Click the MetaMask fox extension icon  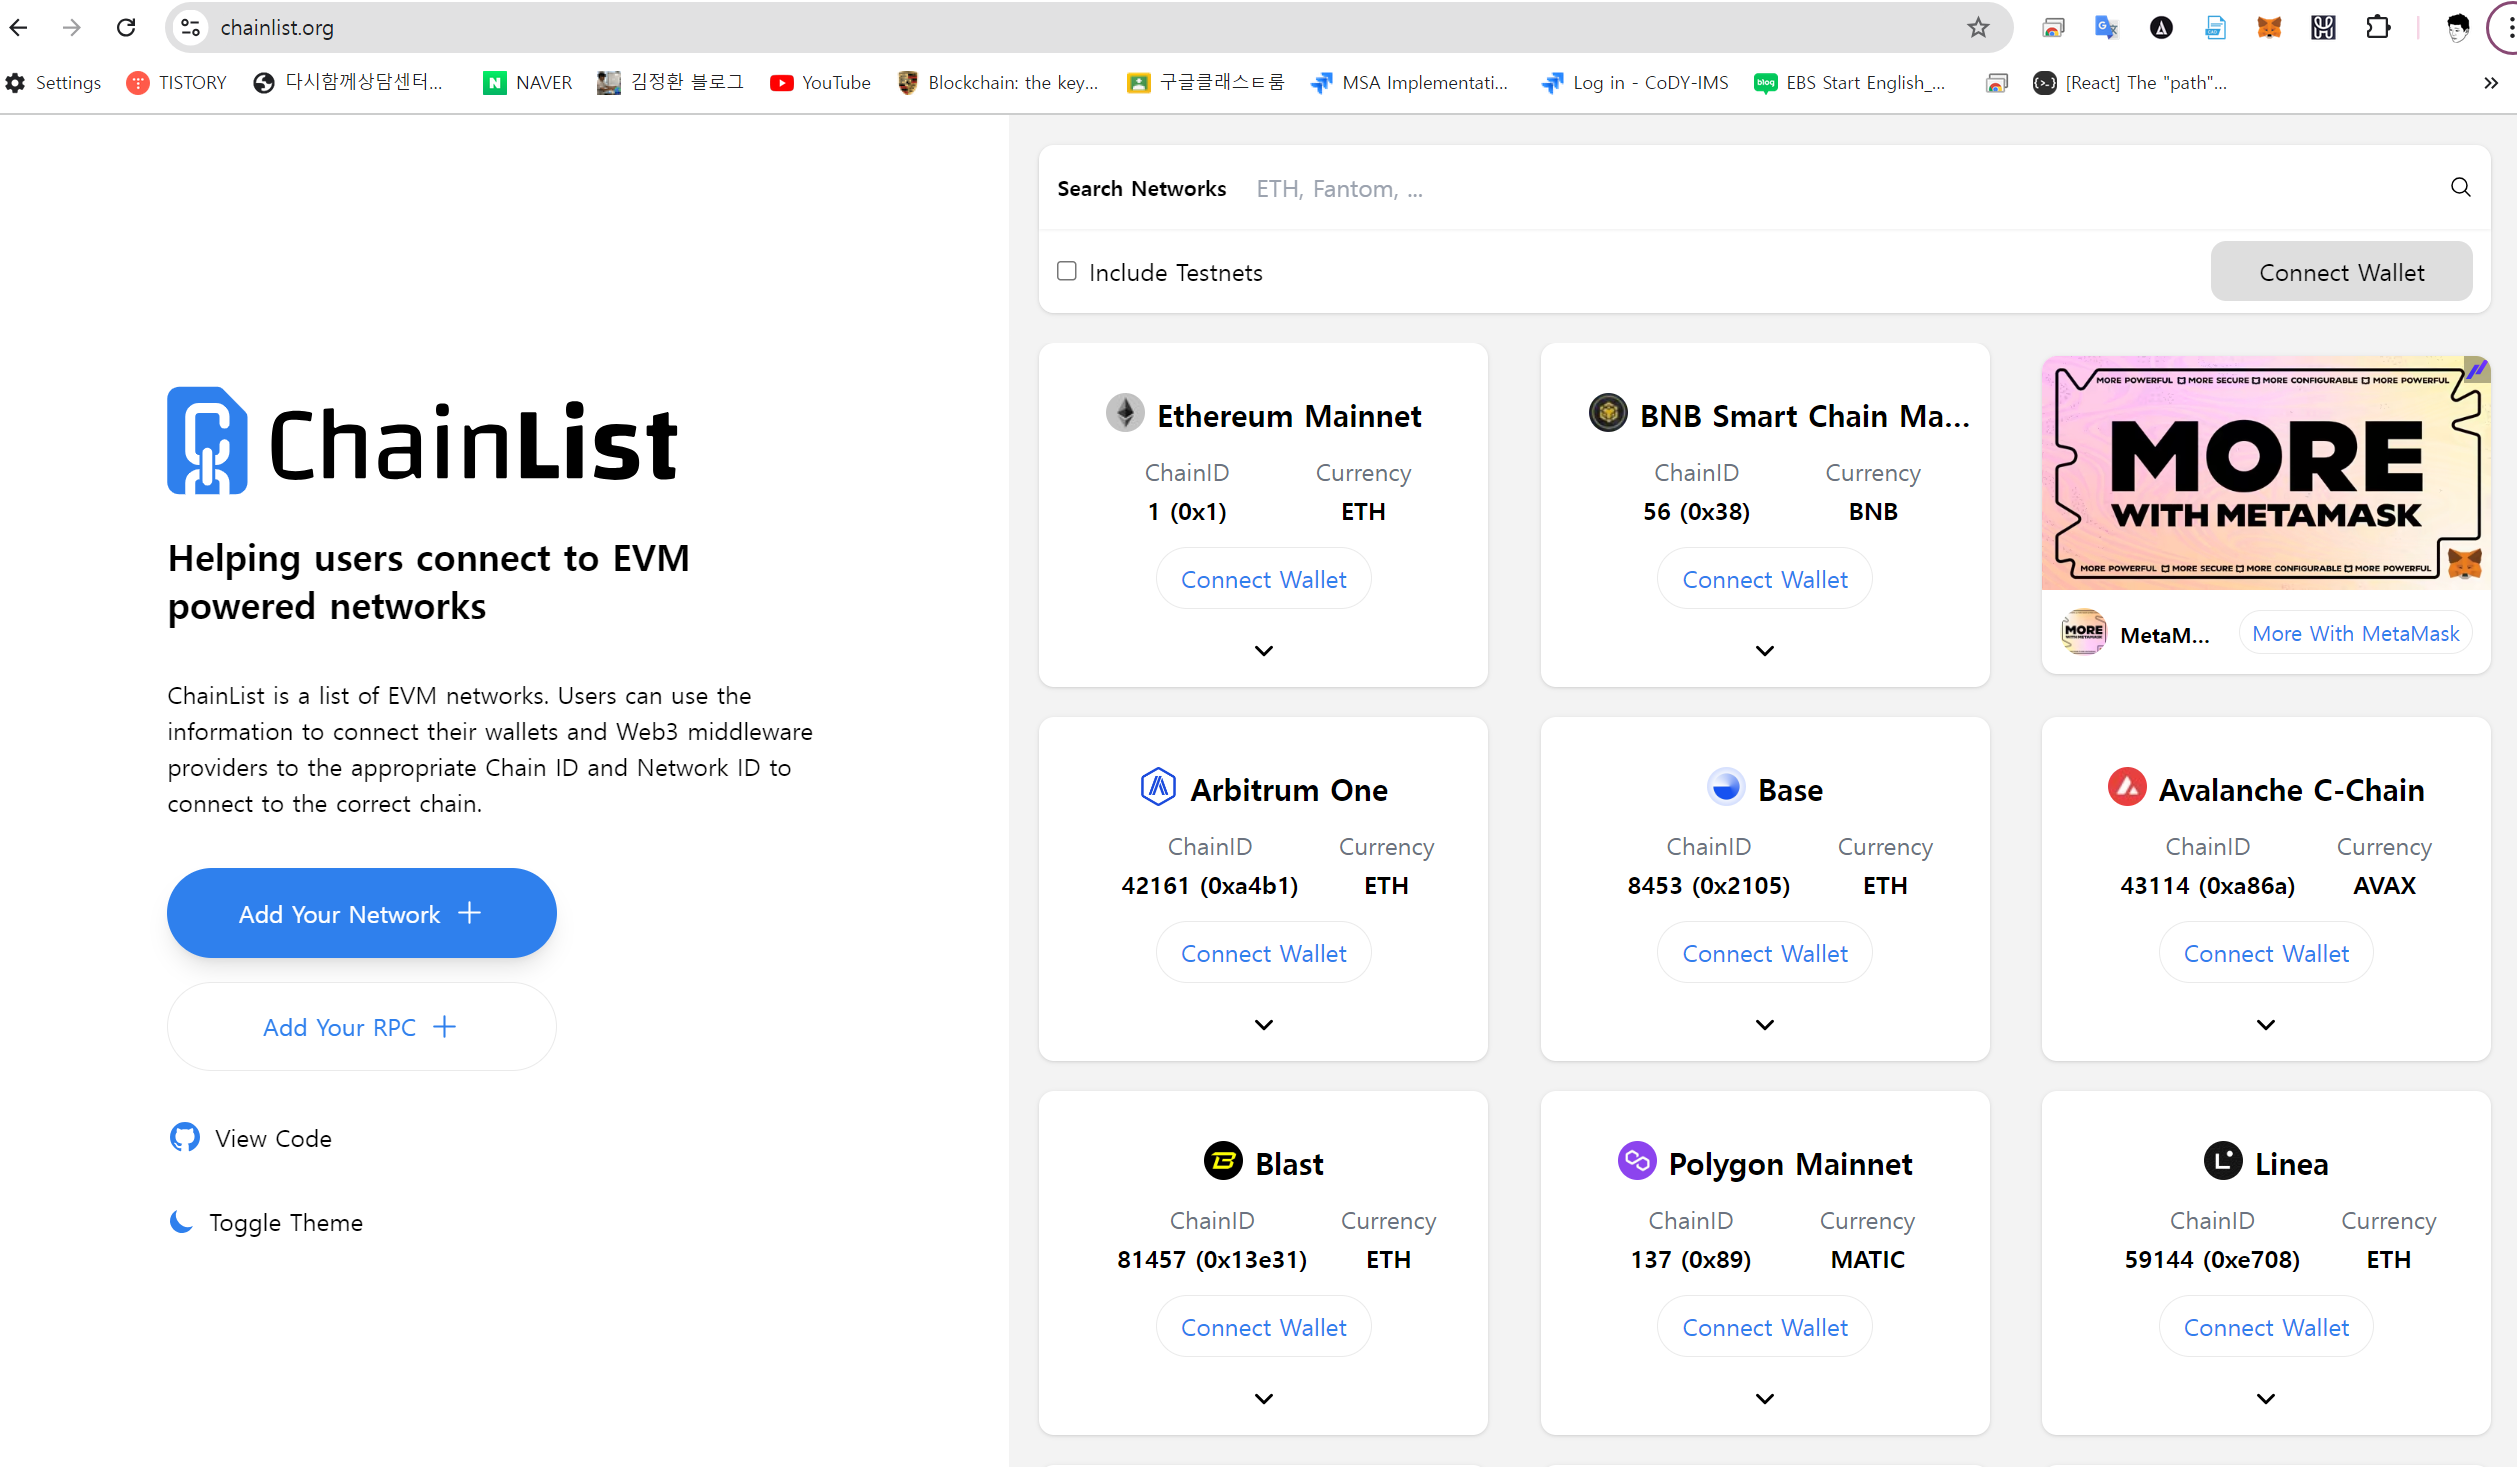click(x=2268, y=28)
